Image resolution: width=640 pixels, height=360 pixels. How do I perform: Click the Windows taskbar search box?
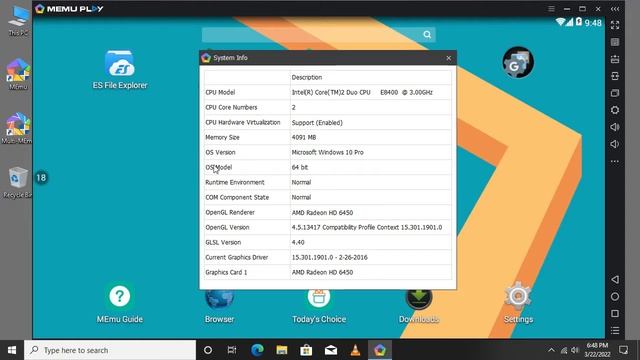[110, 350]
